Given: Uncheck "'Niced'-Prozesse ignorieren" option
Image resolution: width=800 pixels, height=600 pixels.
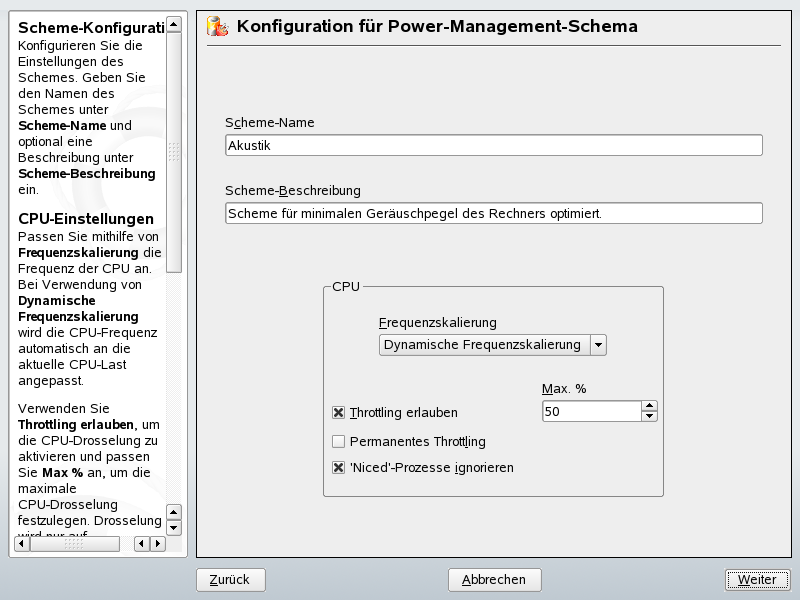Looking at the screenshot, I should [x=338, y=467].
